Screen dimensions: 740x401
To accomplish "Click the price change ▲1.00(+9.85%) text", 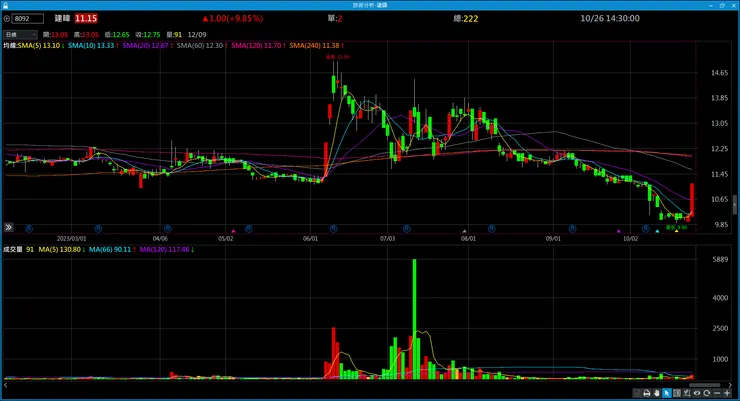I will (233, 18).
